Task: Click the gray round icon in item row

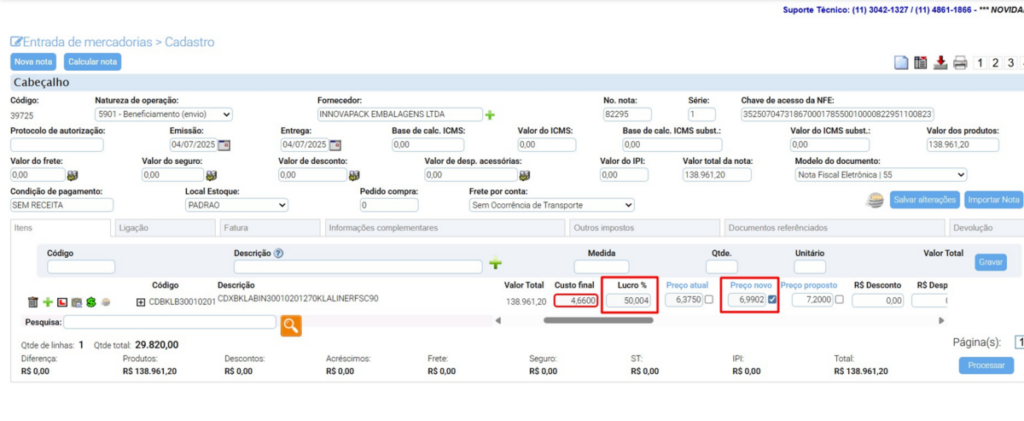Action: 106,303
